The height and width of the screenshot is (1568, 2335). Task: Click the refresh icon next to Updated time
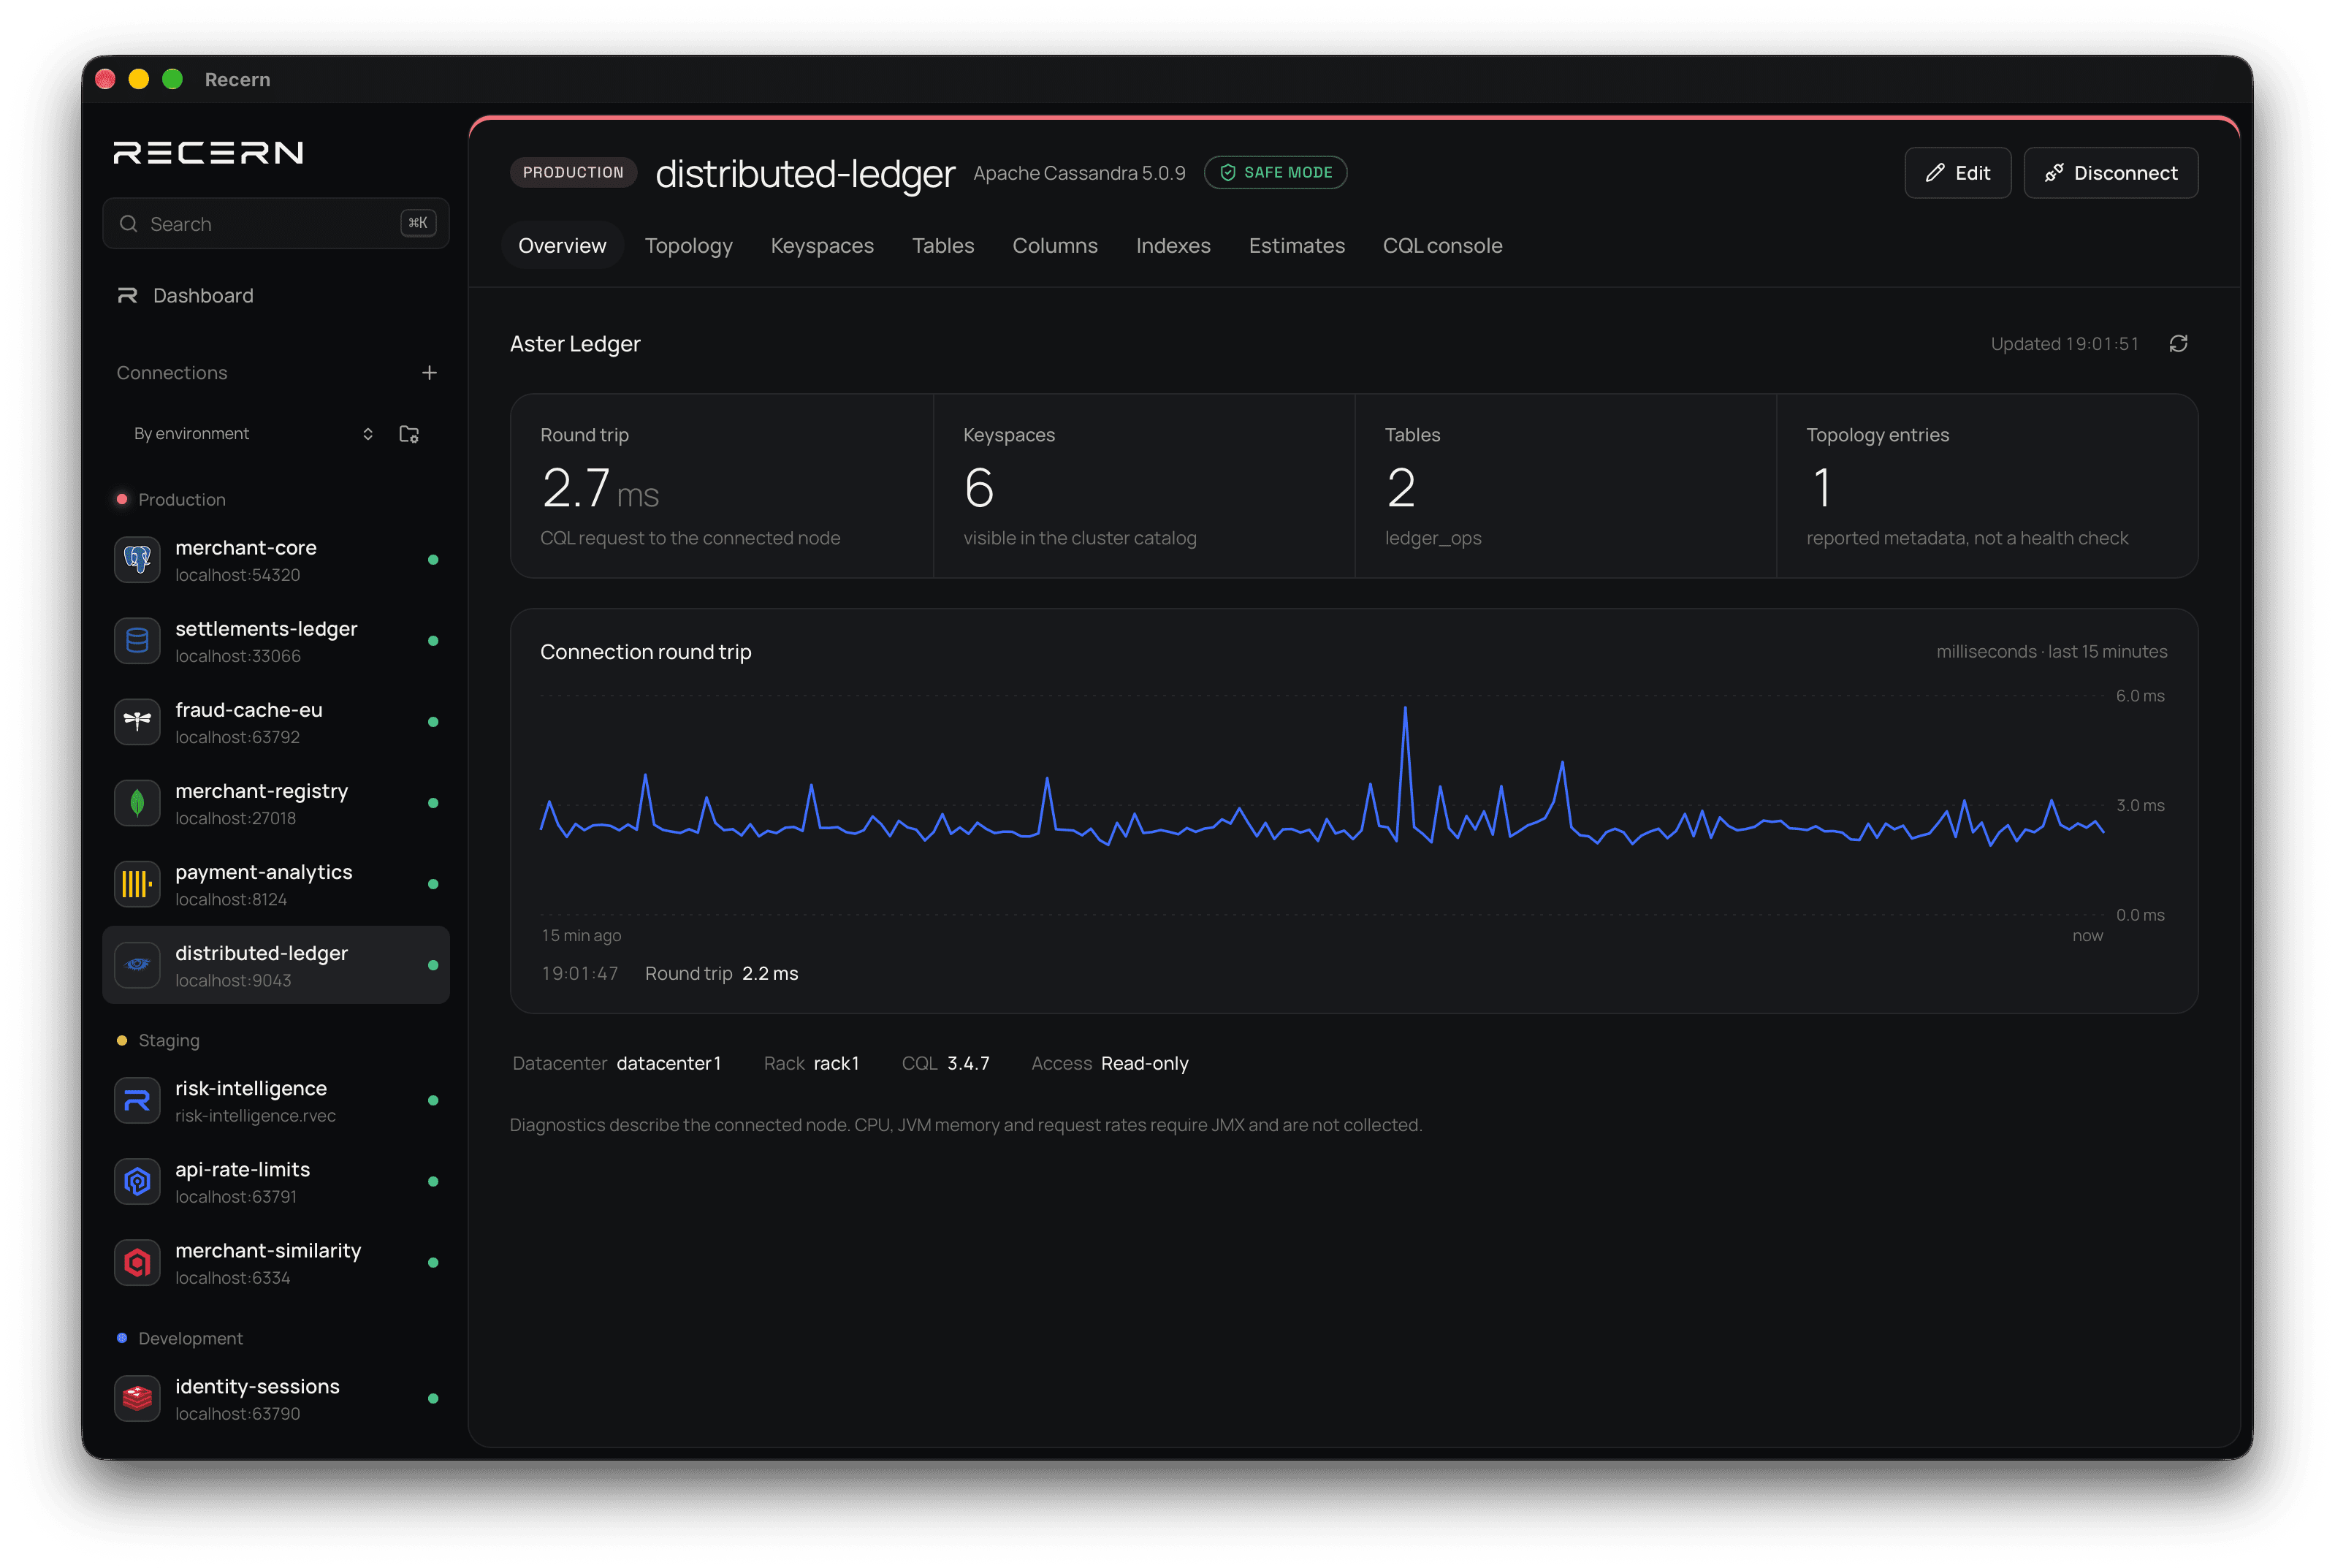(x=2178, y=344)
